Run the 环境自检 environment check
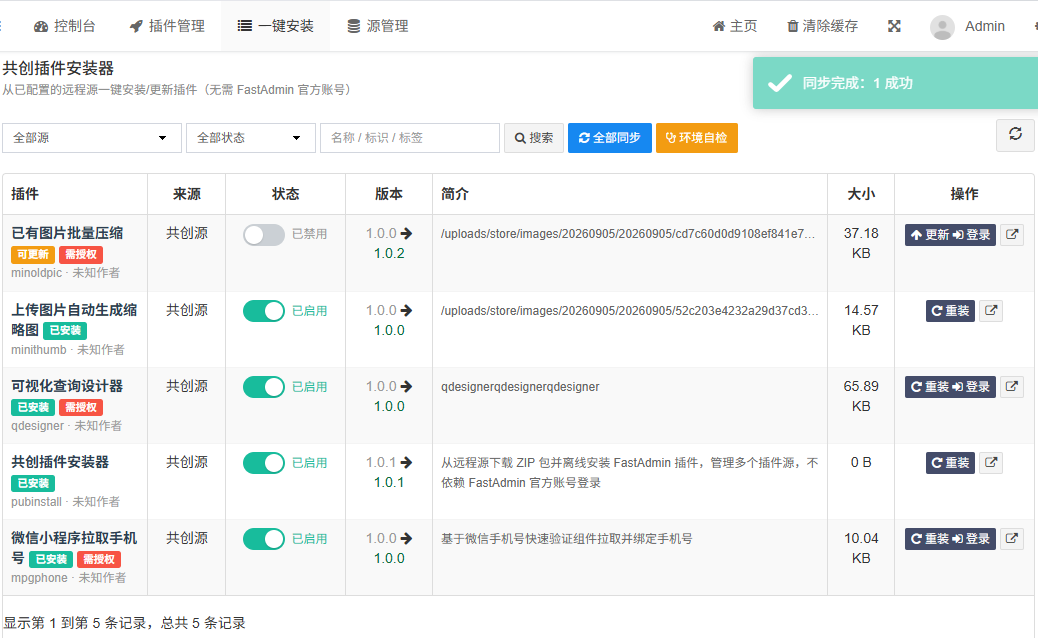 coord(696,138)
